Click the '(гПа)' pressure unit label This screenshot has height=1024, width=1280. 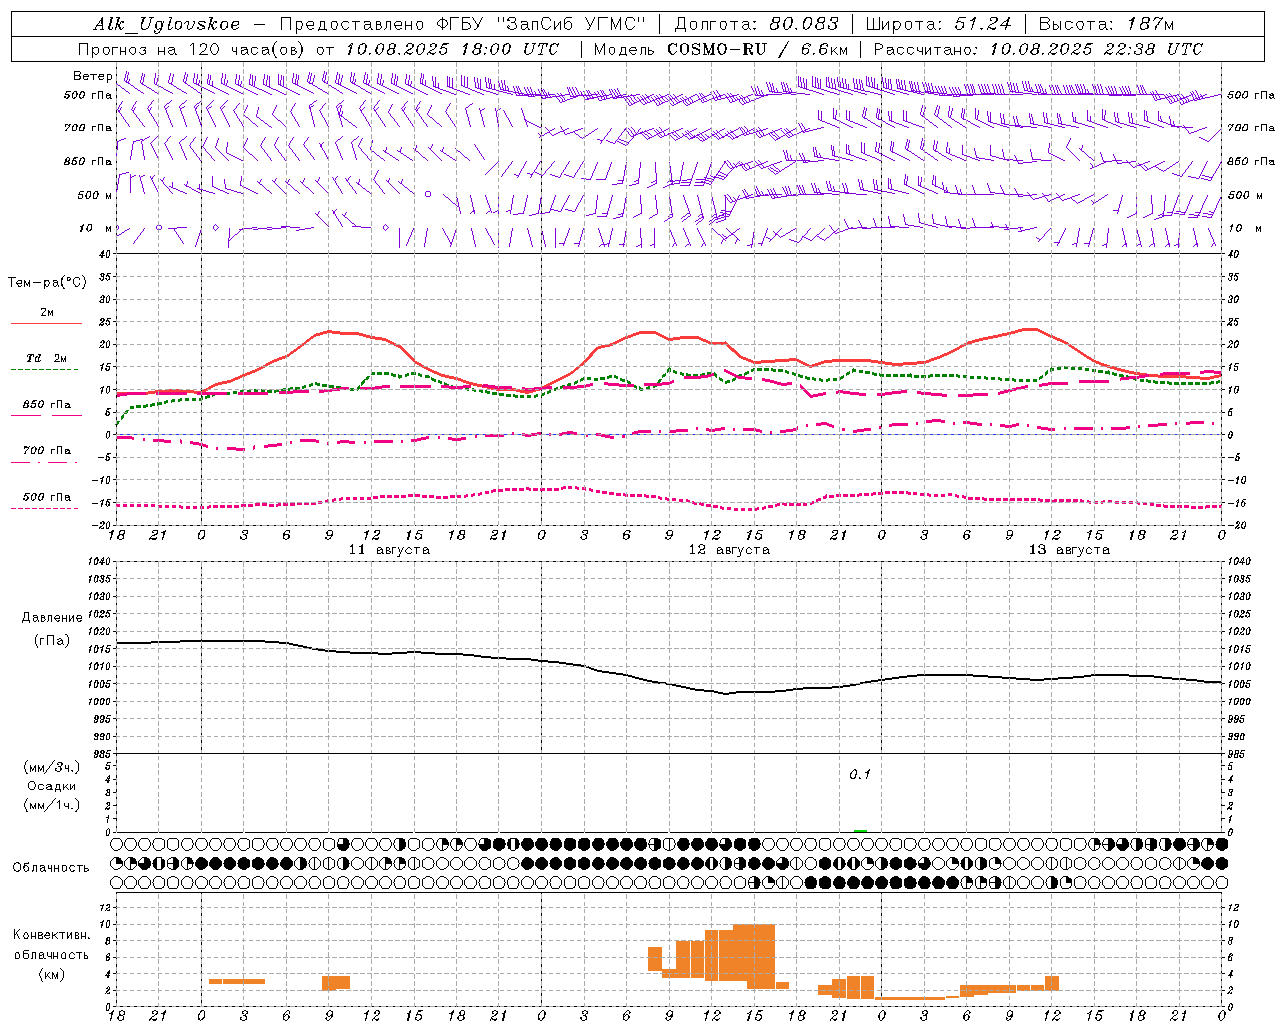click(52, 641)
